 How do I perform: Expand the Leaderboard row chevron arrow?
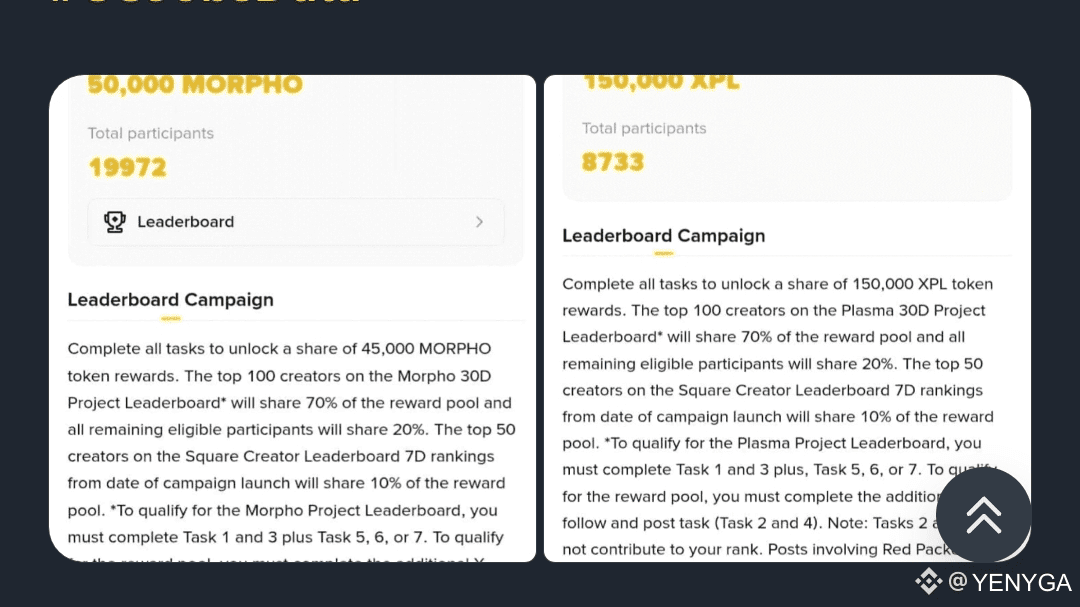[480, 222]
